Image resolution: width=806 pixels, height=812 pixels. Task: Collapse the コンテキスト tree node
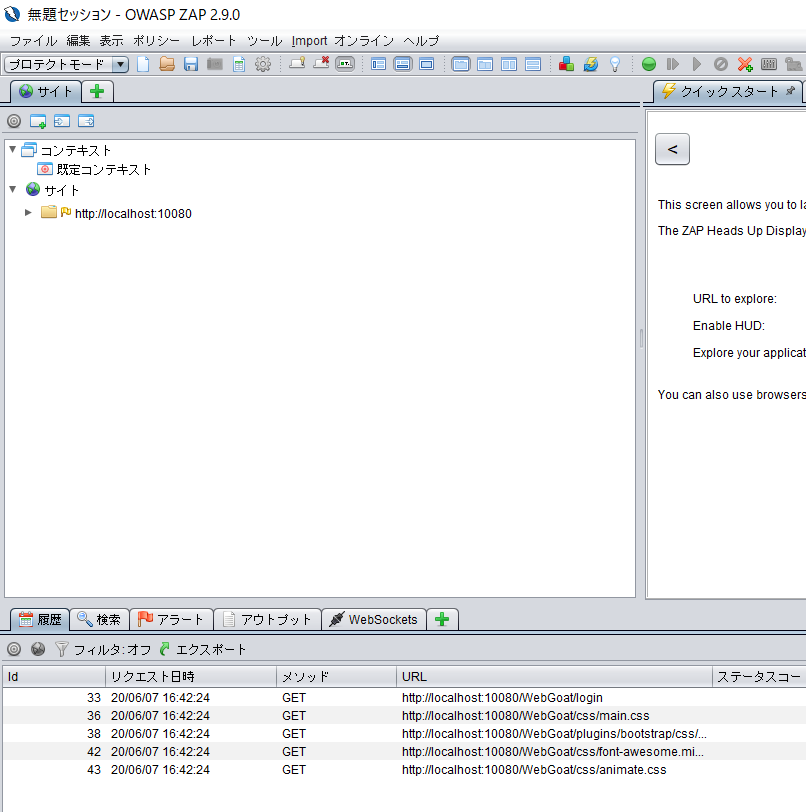click(13, 150)
